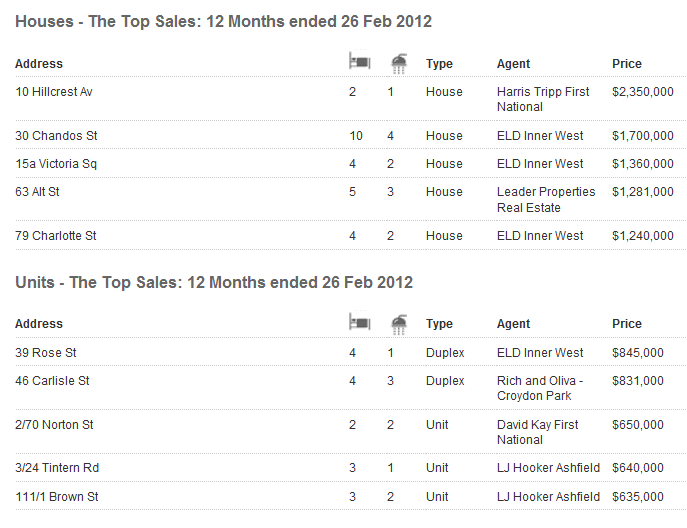Open the 111/1 Brown St unit
The image size is (687, 528).
click(56, 497)
